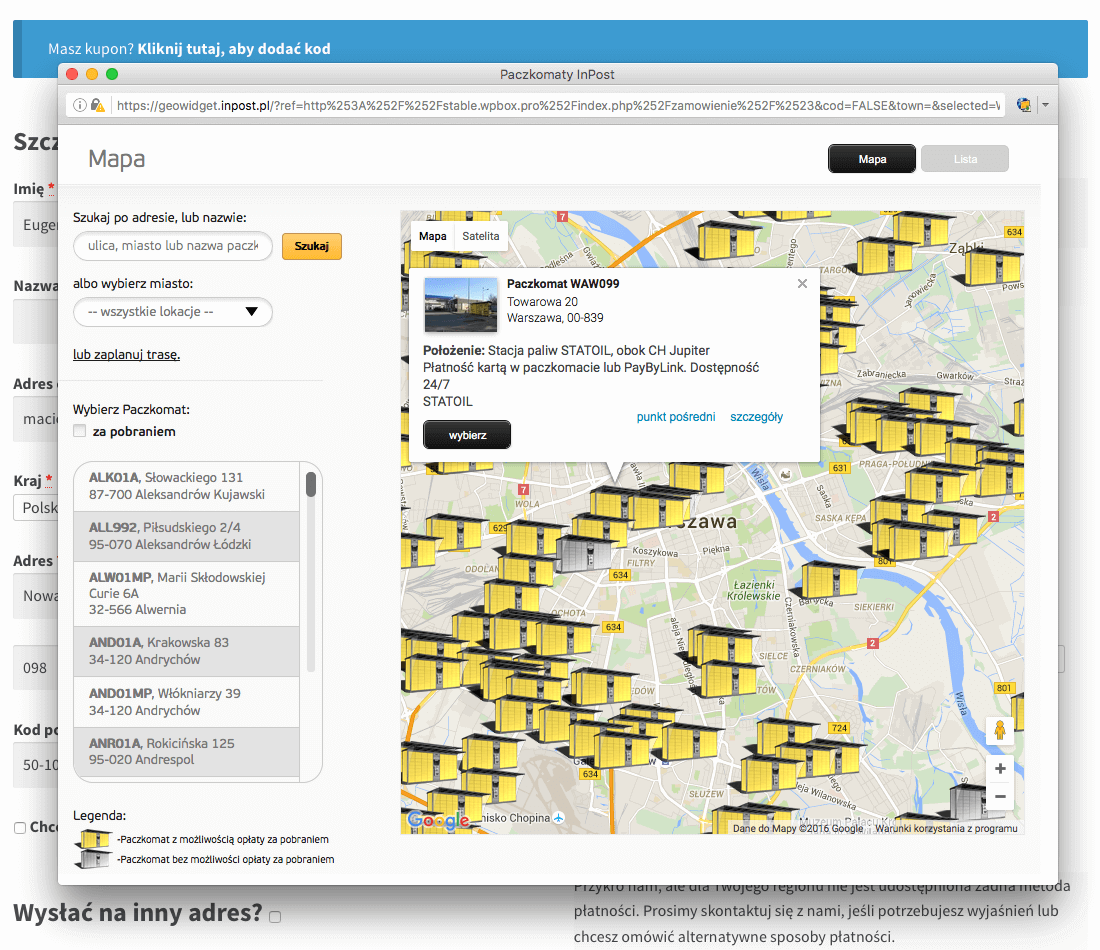Enable the 'za pobraniem' checkbox
This screenshot has width=1100, height=950.
pos(80,432)
